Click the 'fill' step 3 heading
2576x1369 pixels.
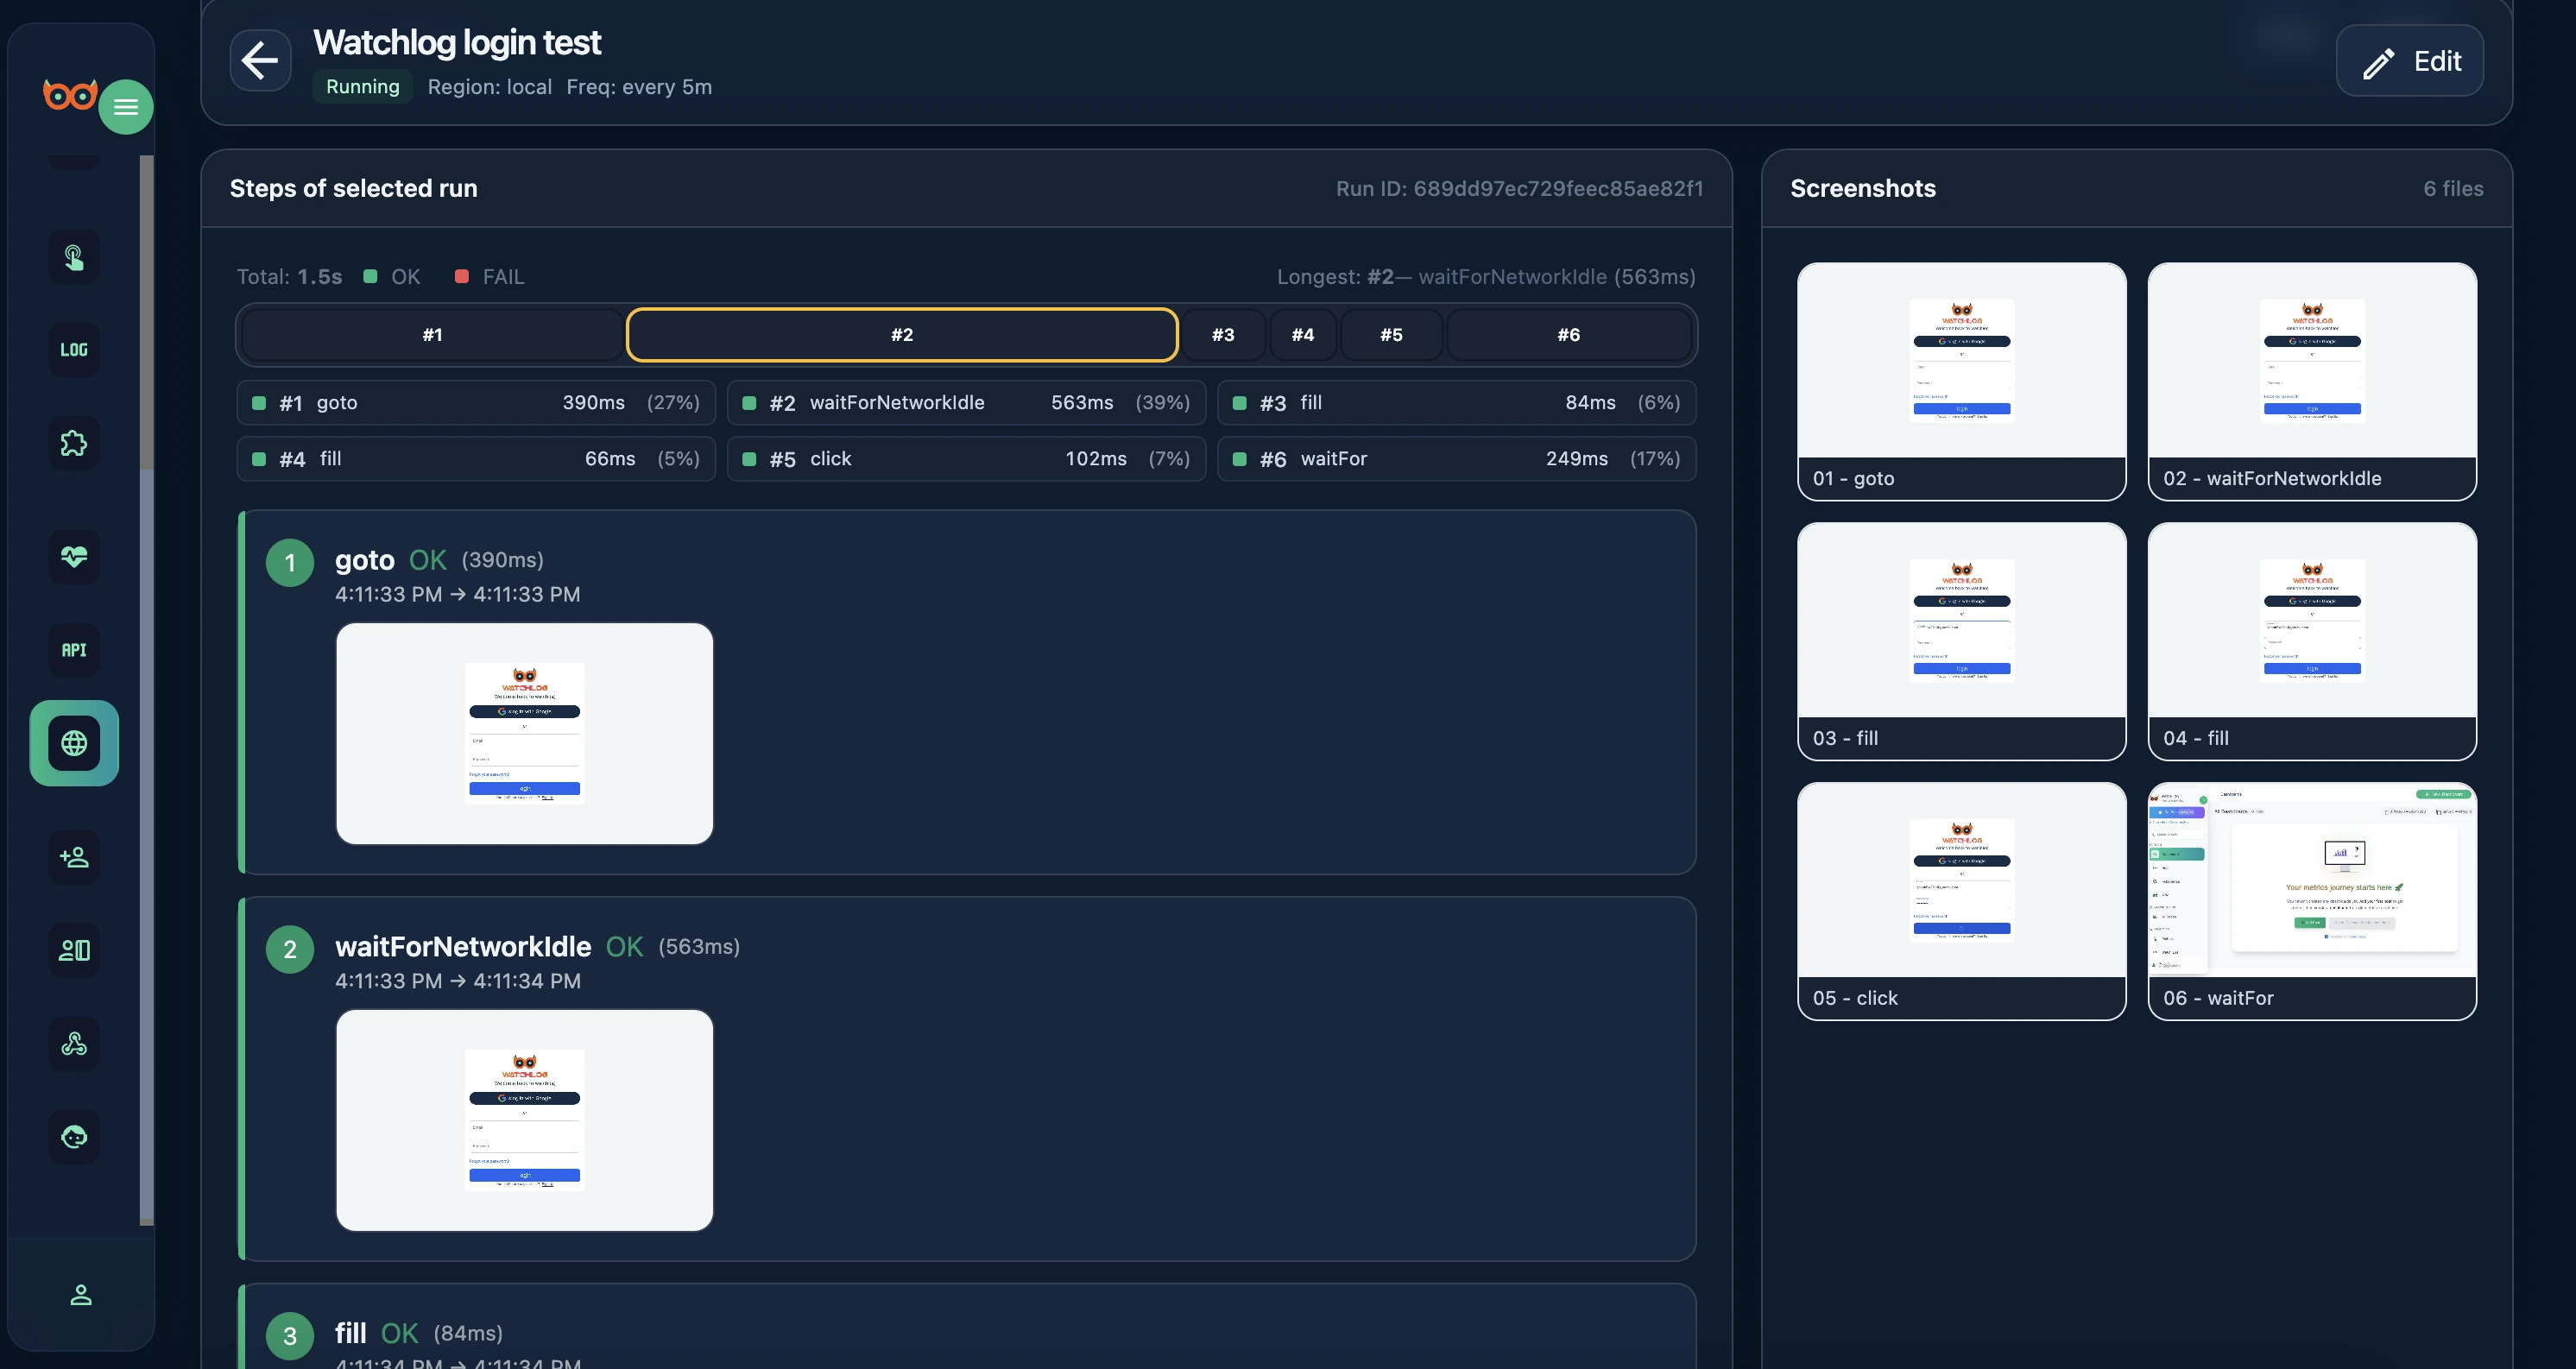point(350,1333)
